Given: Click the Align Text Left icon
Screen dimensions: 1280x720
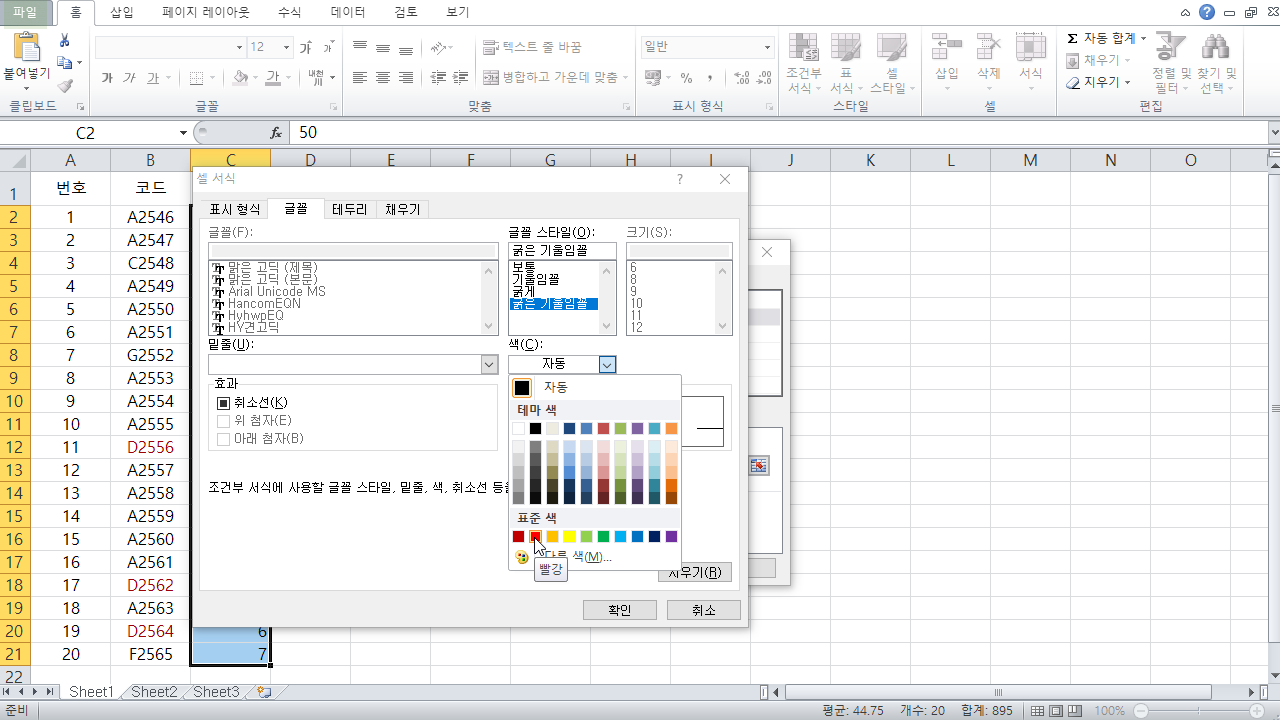Looking at the screenshot, I should (360, 78).
